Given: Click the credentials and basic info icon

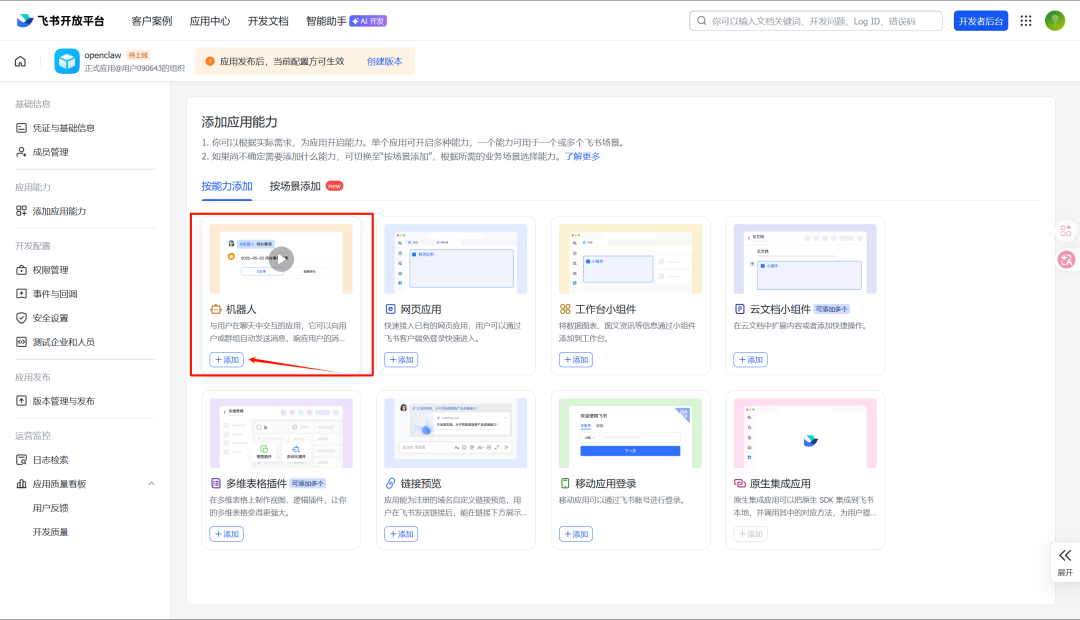Looking at the screenshot, I should 21,128.
